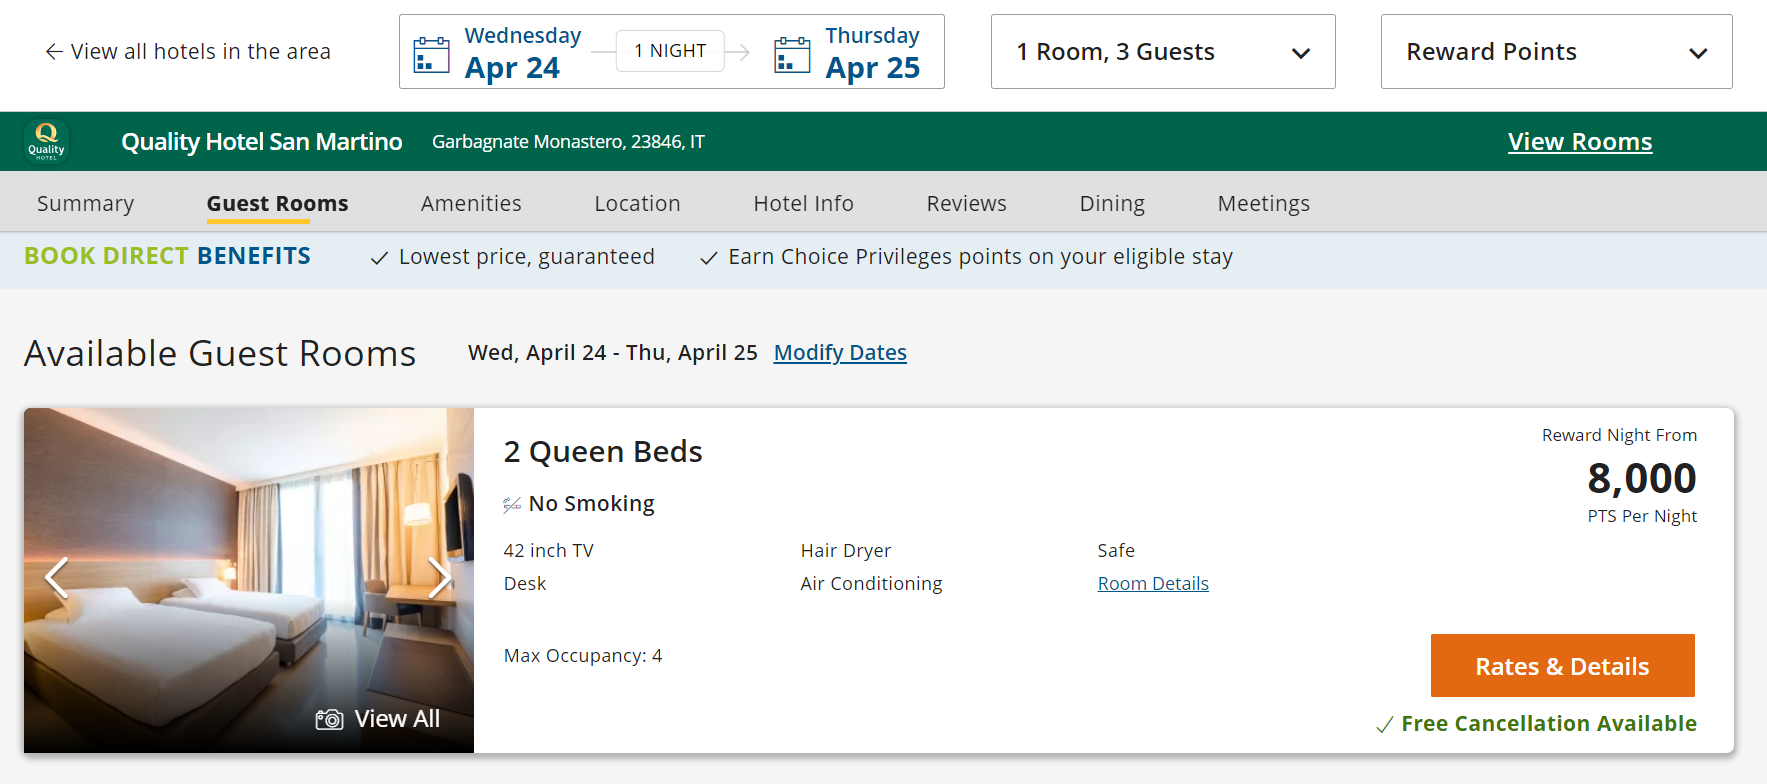Click the Modify Dates link
Viewport: 1767px width, 784px height.
tap(840, 353)
